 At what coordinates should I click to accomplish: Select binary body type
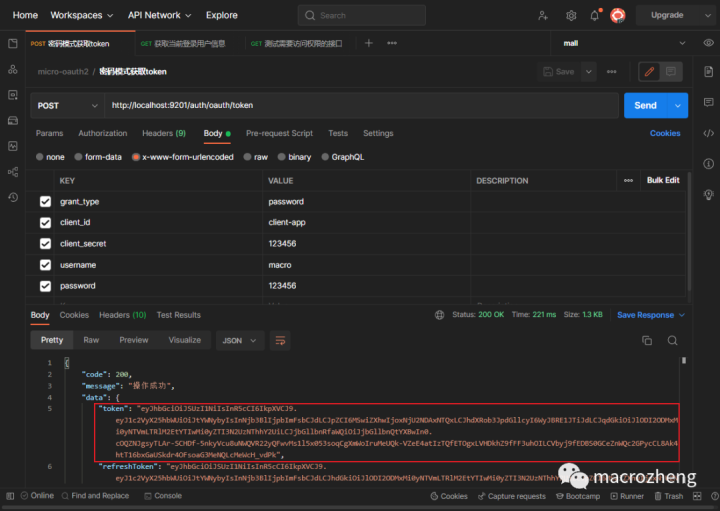(294, 157)
